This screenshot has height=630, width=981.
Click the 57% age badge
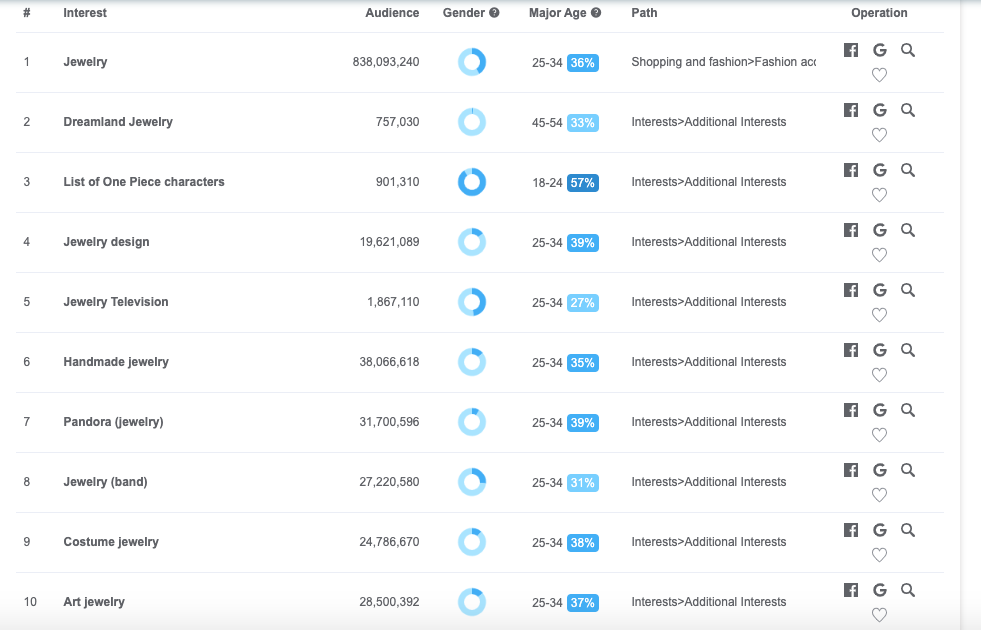pyautogui.click(x=582, y=183)
